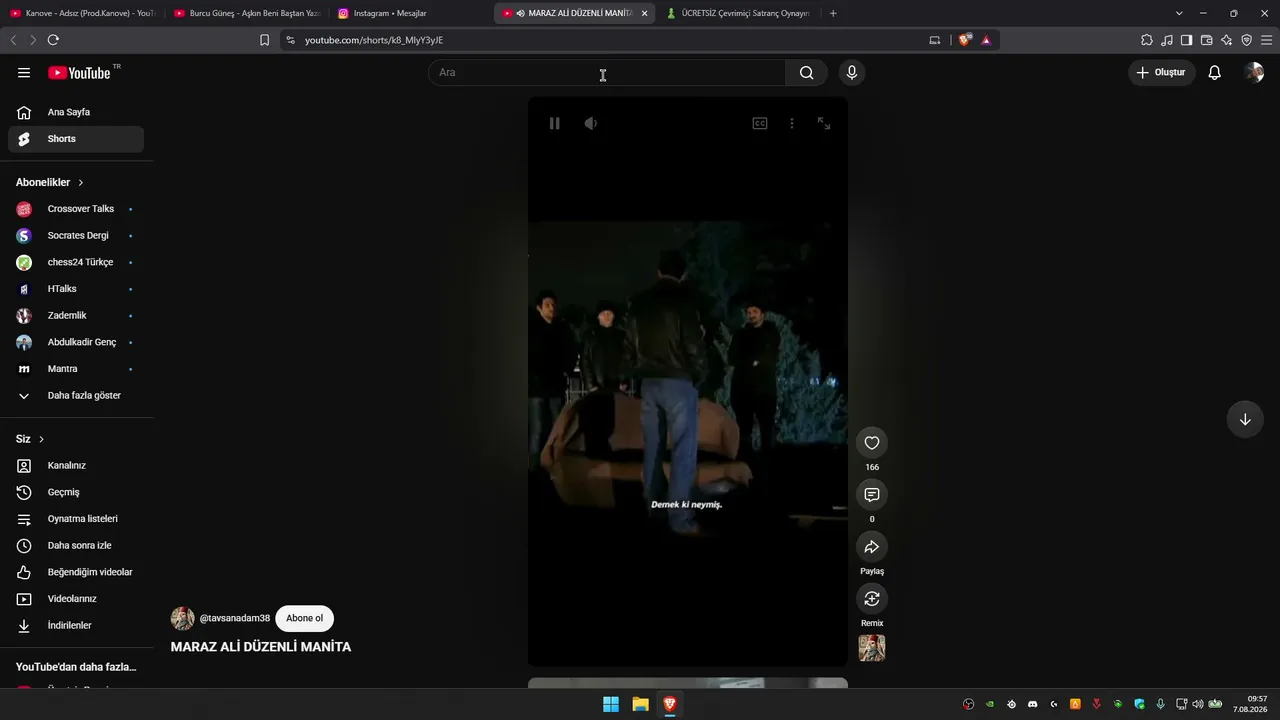Switch to the Burcu Güneş tab
Viewport: 1280px width, 720px height.
coord(246,13)
